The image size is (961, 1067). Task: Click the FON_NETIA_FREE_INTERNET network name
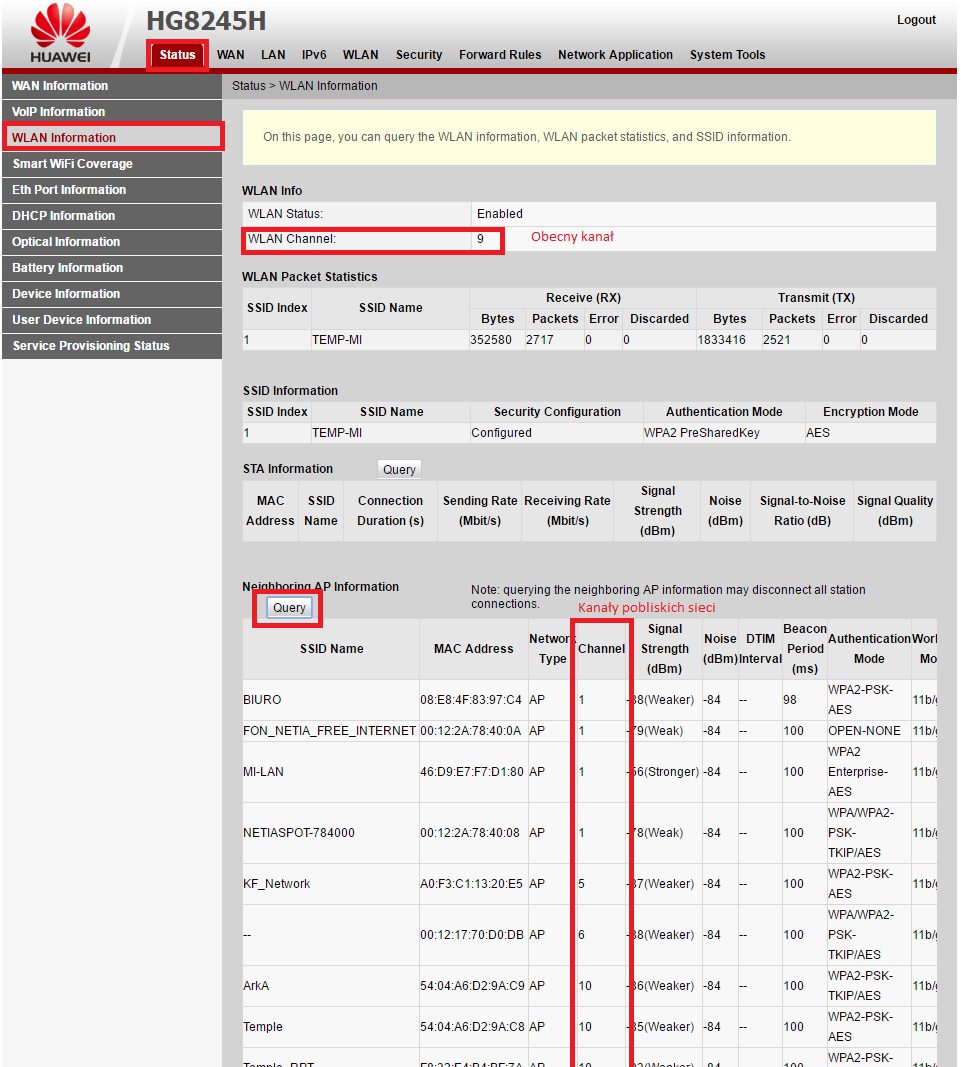pos(329,731)
